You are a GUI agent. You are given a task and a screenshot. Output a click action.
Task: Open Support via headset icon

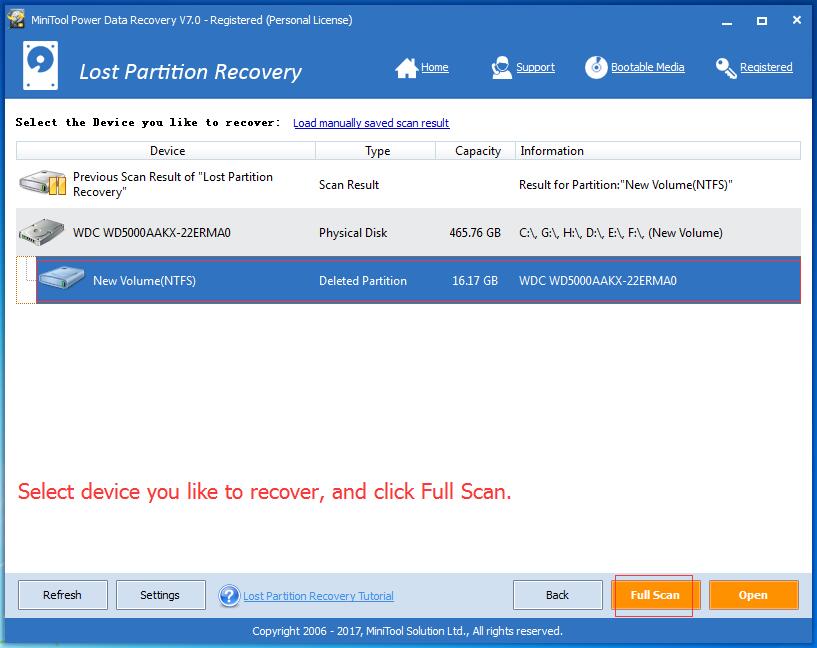(x=499, y=66)
